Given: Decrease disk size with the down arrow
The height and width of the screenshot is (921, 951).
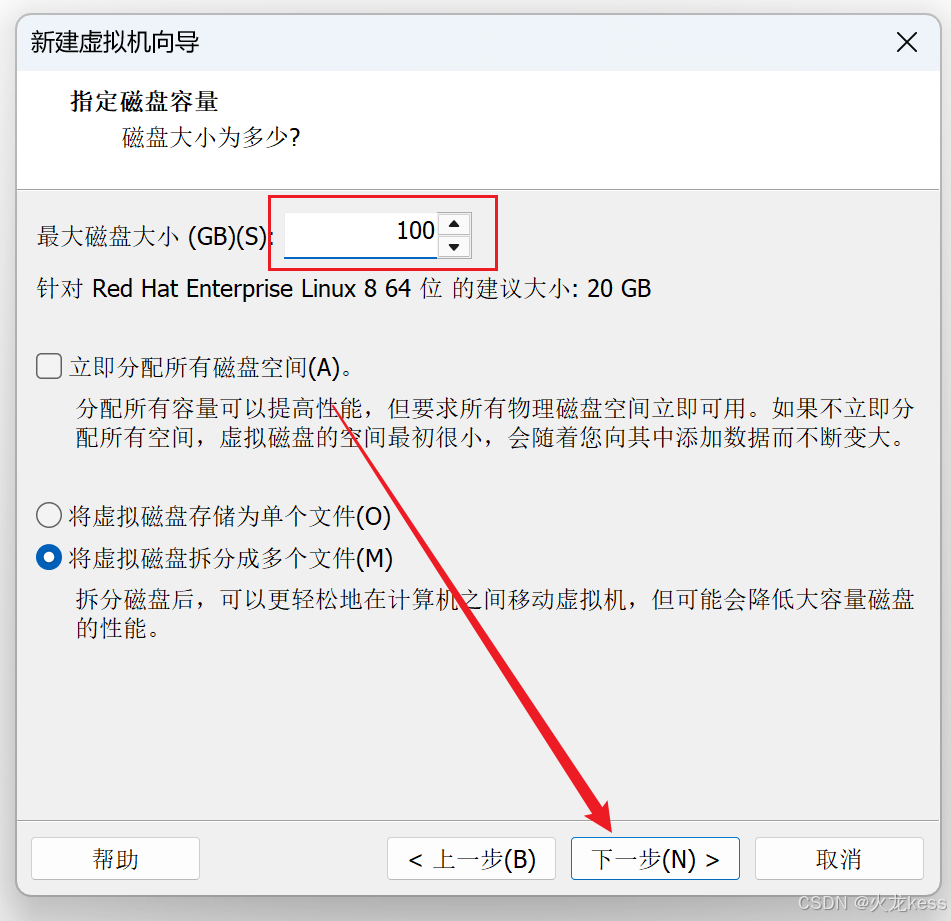Looking at the screenshot, I should [454, 247].
